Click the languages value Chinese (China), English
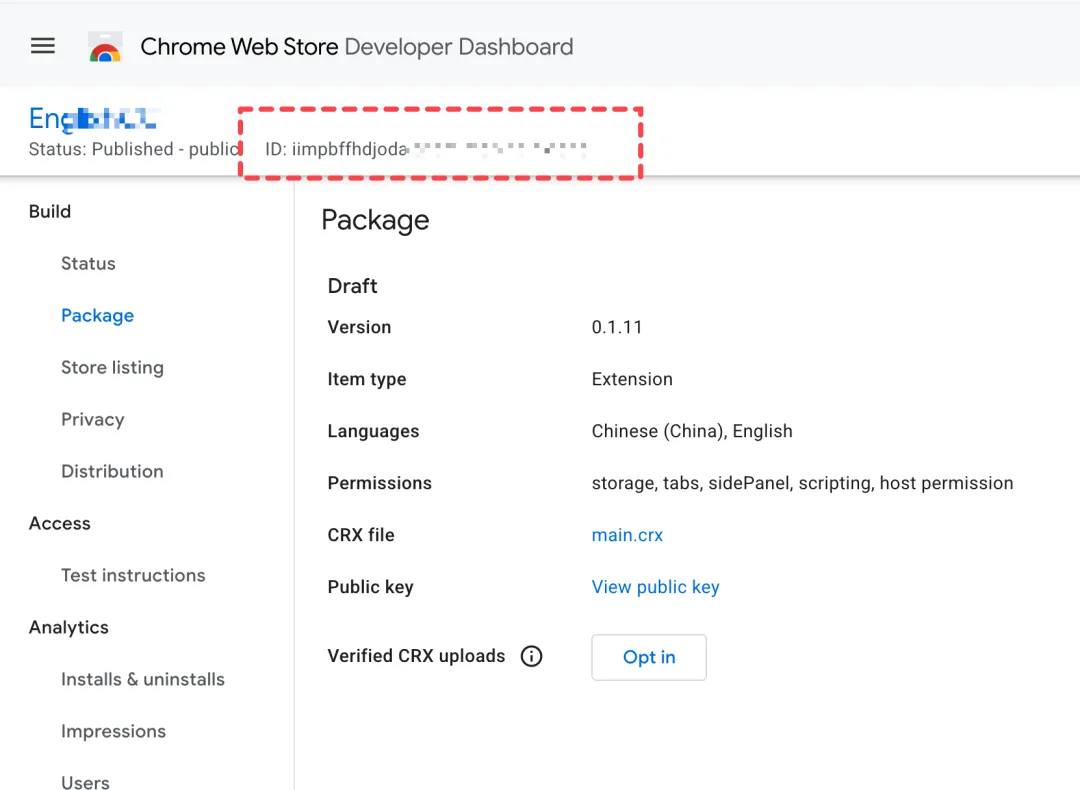1080x790 pixels. pyautogui.click(x=692, y=431)
